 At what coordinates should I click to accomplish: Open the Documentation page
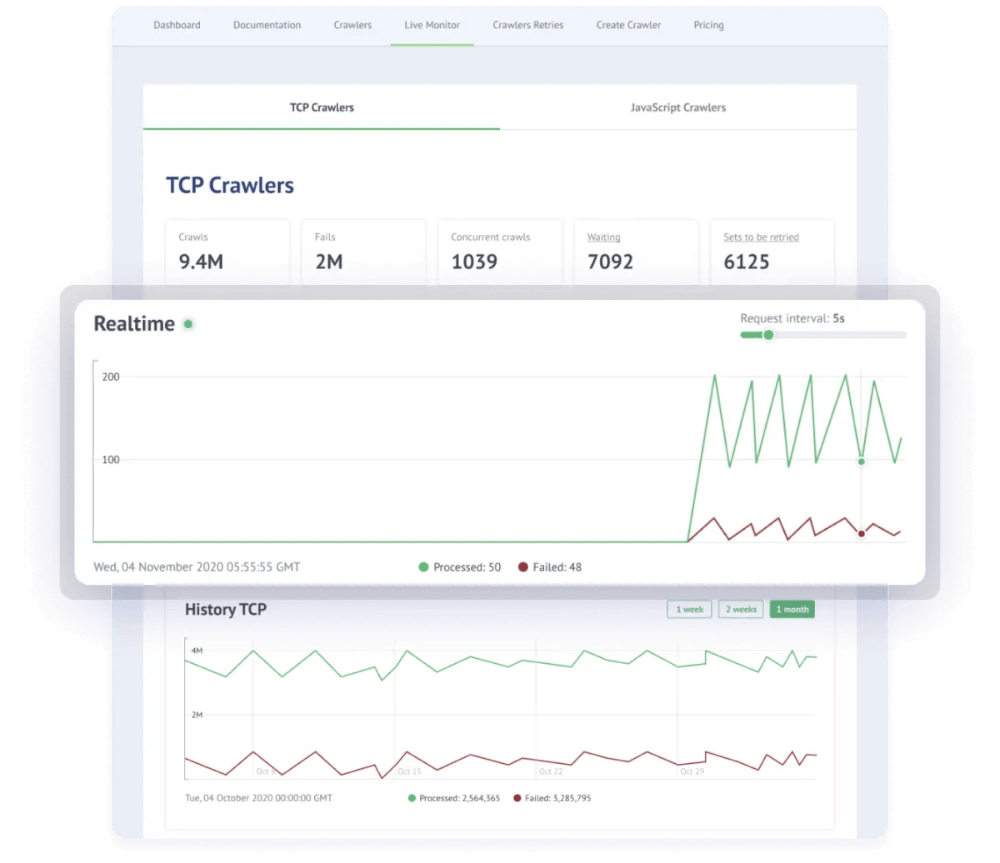(x=267, y=25)
